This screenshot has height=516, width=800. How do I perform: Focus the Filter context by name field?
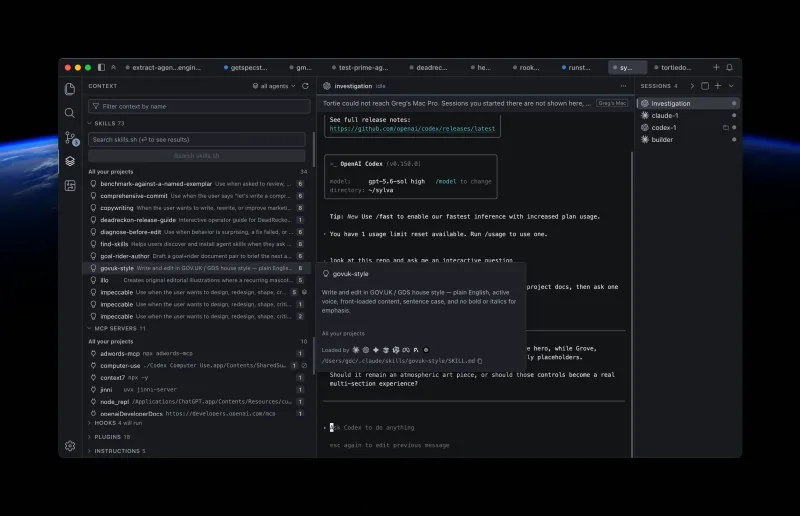pos(199,106)
